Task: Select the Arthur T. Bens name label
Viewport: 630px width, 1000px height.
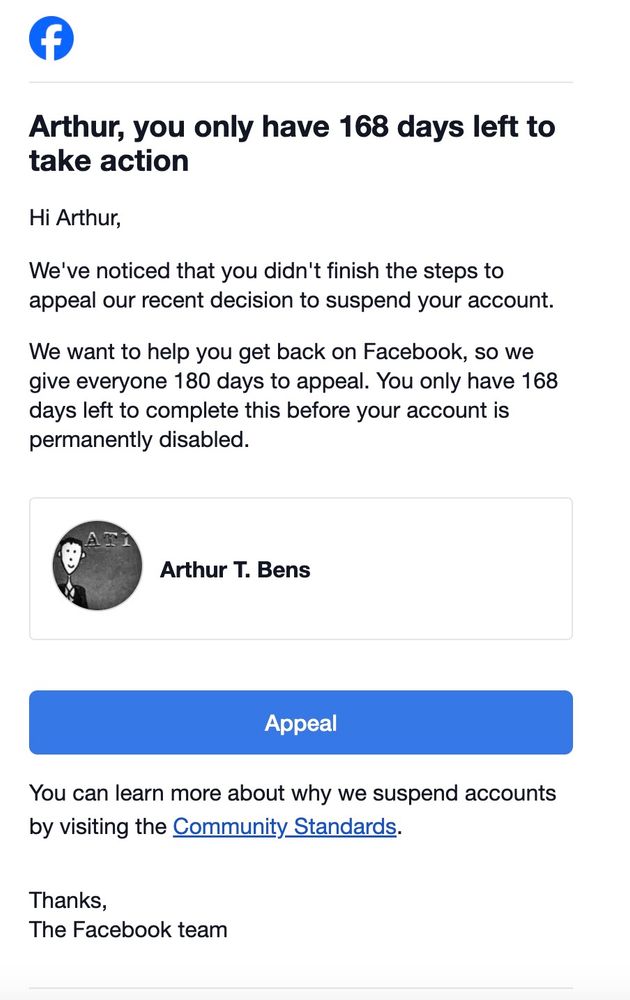Action: coord(235,570)
